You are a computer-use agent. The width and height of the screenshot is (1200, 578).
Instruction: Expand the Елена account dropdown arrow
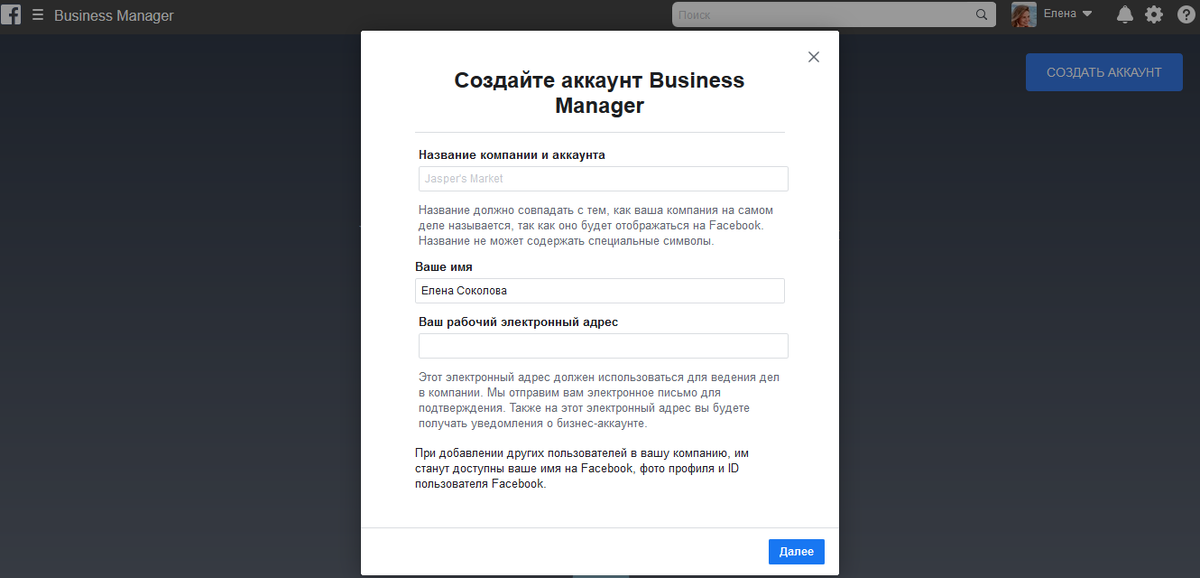[1087, 15]
